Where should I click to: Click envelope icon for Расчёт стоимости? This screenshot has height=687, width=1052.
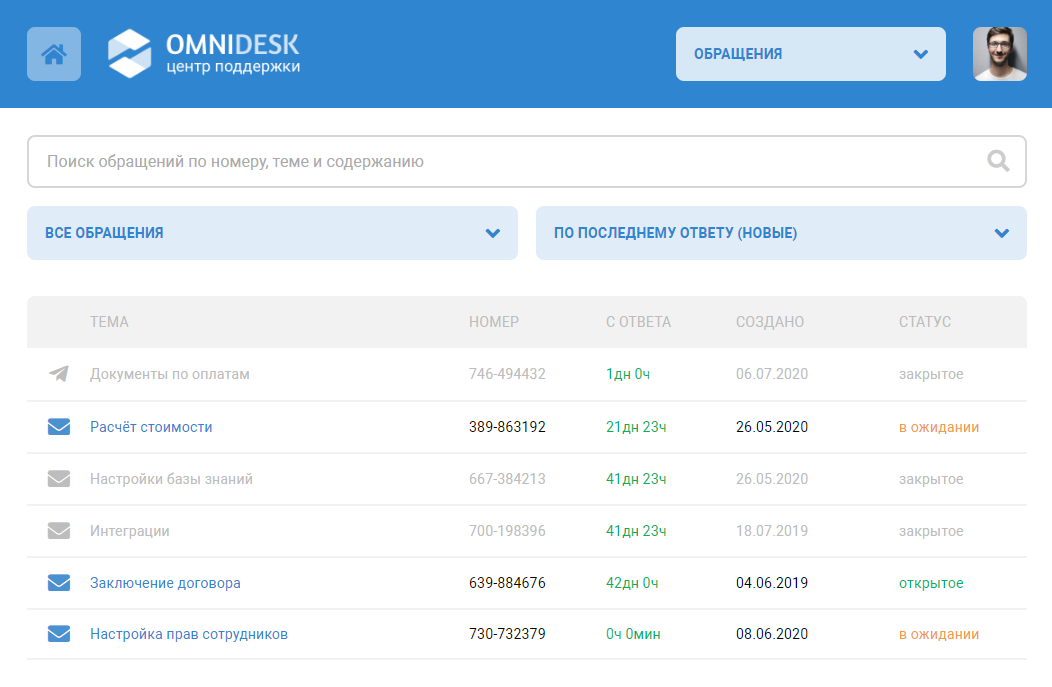pos(59,427)
